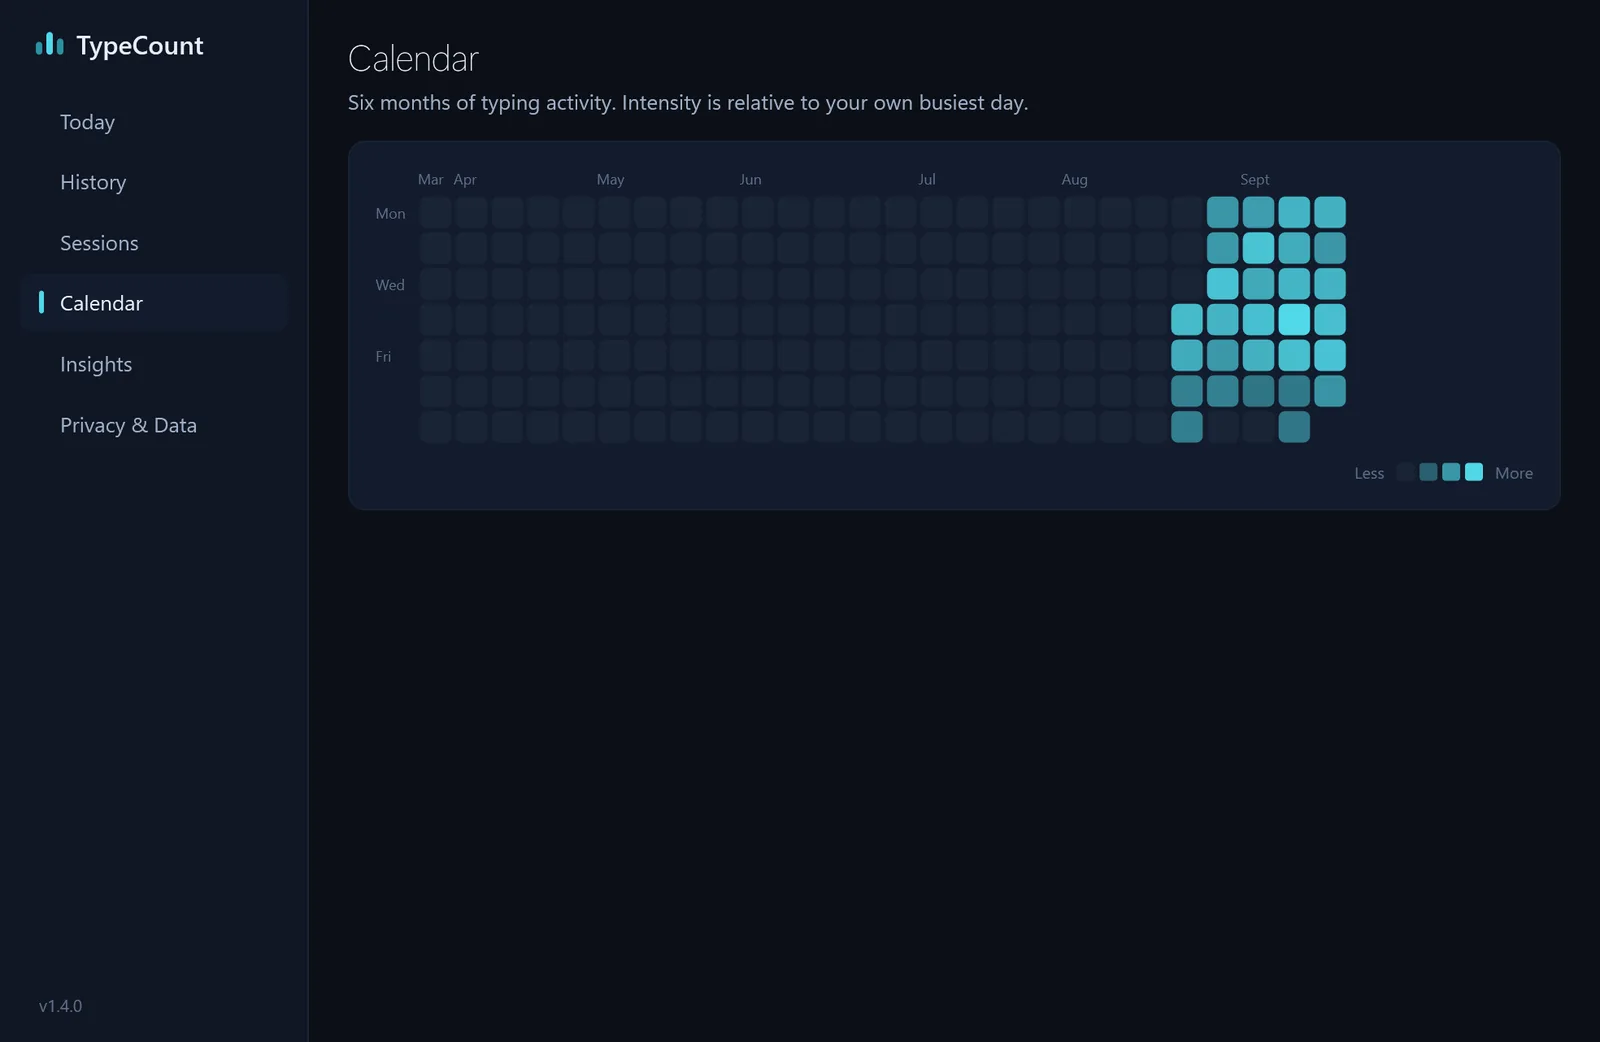Viewport: 1600px width, 1042px height.
Task: Click the Aug month label
Action: 1074,179
